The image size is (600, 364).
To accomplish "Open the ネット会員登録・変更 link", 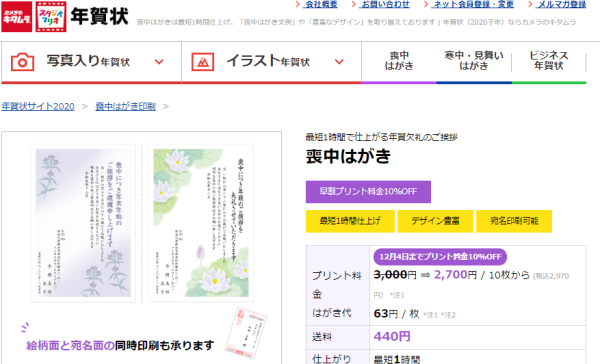I will coord(473,4).
